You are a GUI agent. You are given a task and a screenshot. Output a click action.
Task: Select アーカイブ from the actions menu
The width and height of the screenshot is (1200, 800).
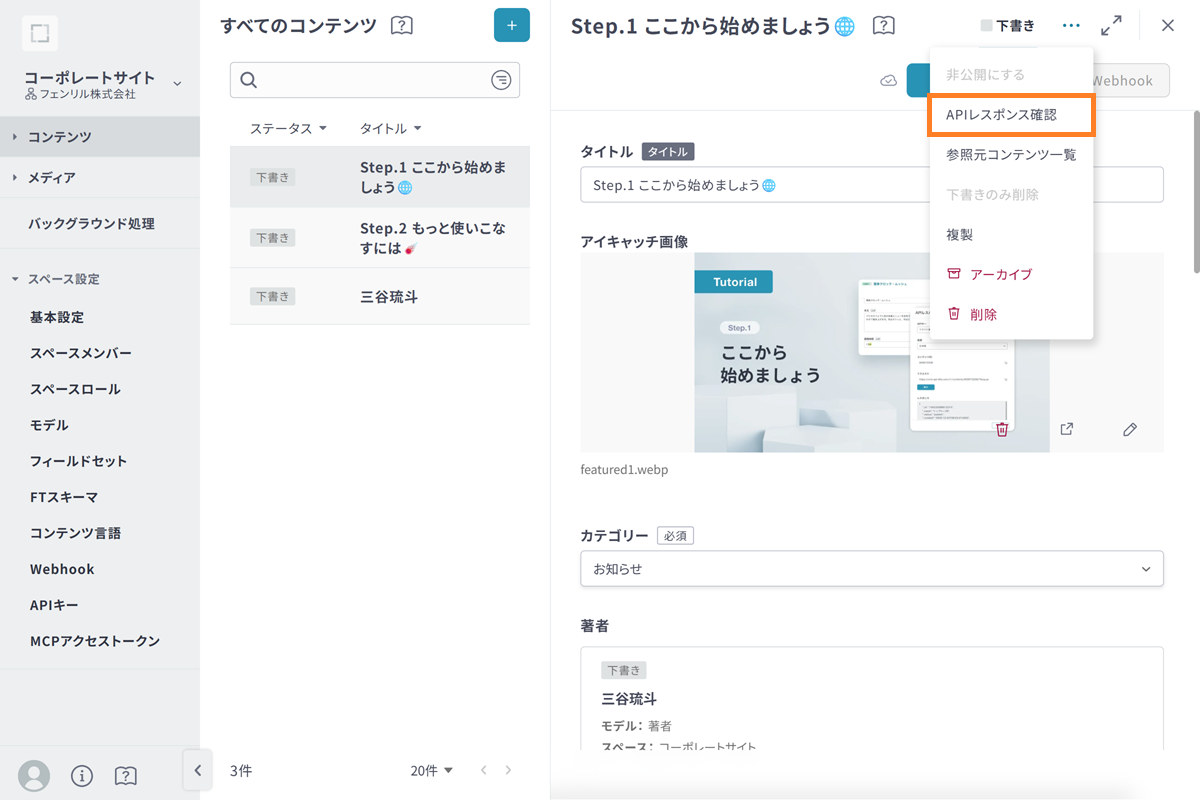click(1000, 274)
